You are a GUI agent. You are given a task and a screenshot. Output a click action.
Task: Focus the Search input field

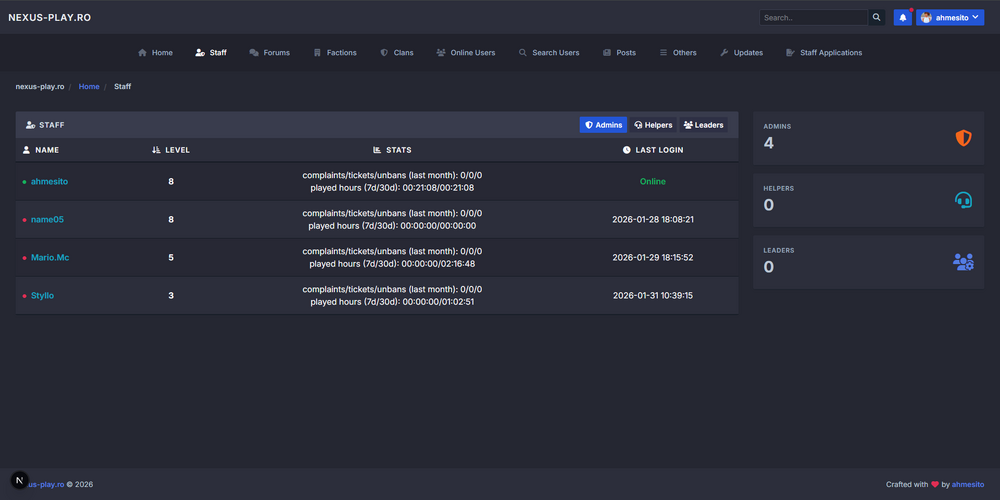[x=814, y=18]
